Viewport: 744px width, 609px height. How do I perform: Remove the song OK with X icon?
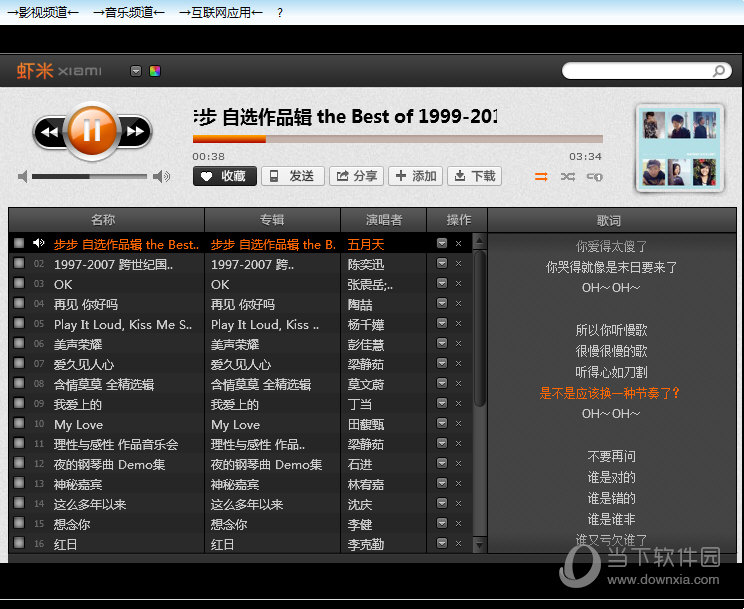(x=458, y=284)
